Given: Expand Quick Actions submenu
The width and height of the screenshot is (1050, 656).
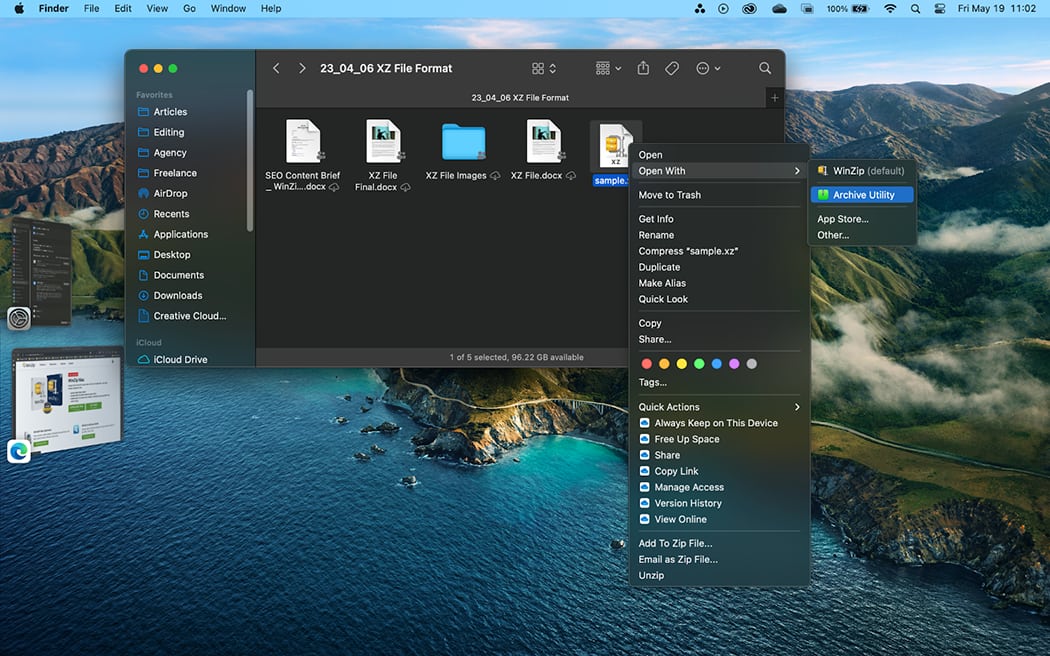Looking at the screenshot, I should [719, 407].
